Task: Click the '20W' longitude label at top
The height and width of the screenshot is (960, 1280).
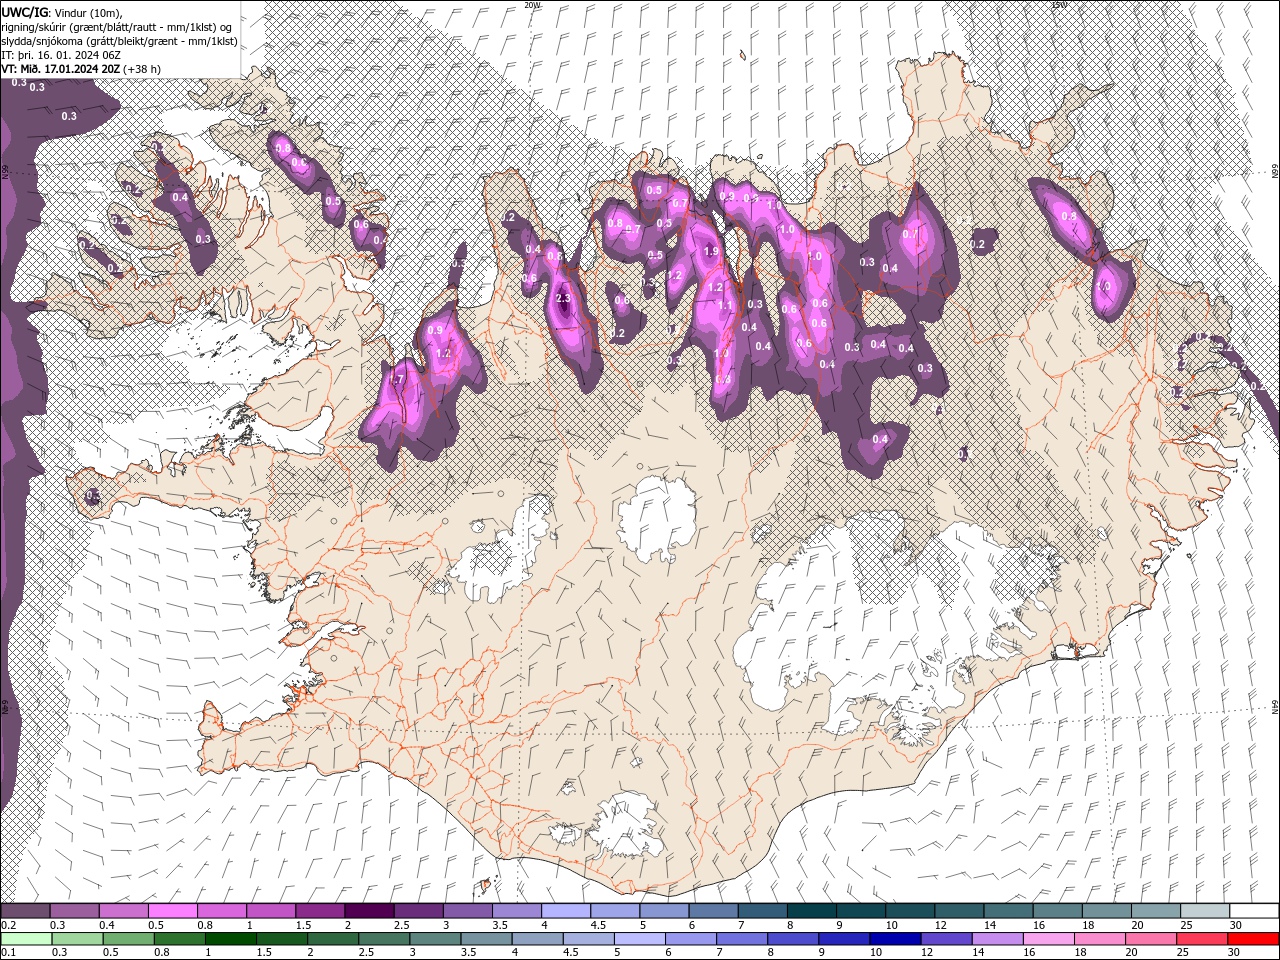Action: click(x=532, y=4)
